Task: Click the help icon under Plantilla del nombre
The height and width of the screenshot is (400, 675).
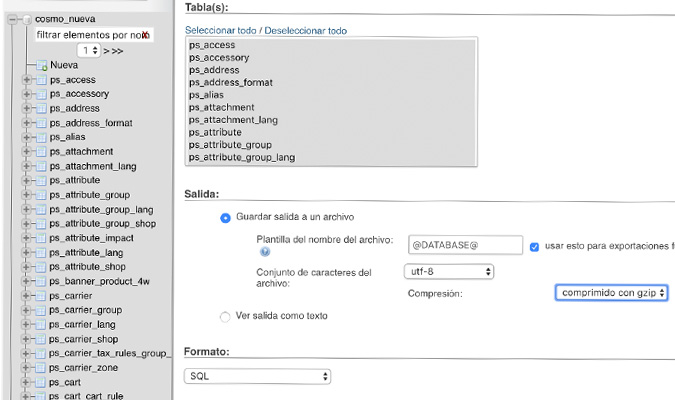Action: pos(265,252)
